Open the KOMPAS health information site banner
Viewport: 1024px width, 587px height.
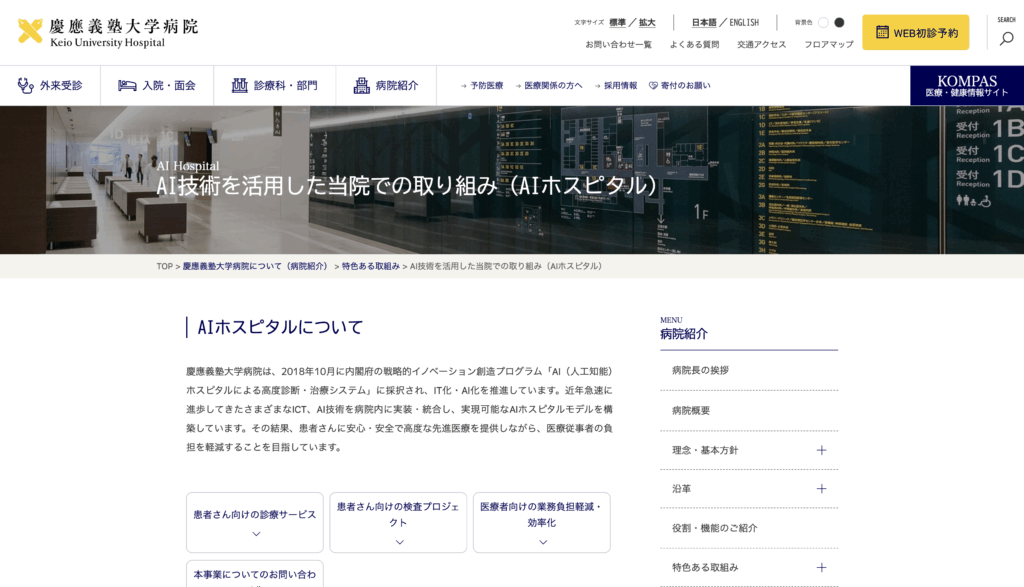point(966,86)
